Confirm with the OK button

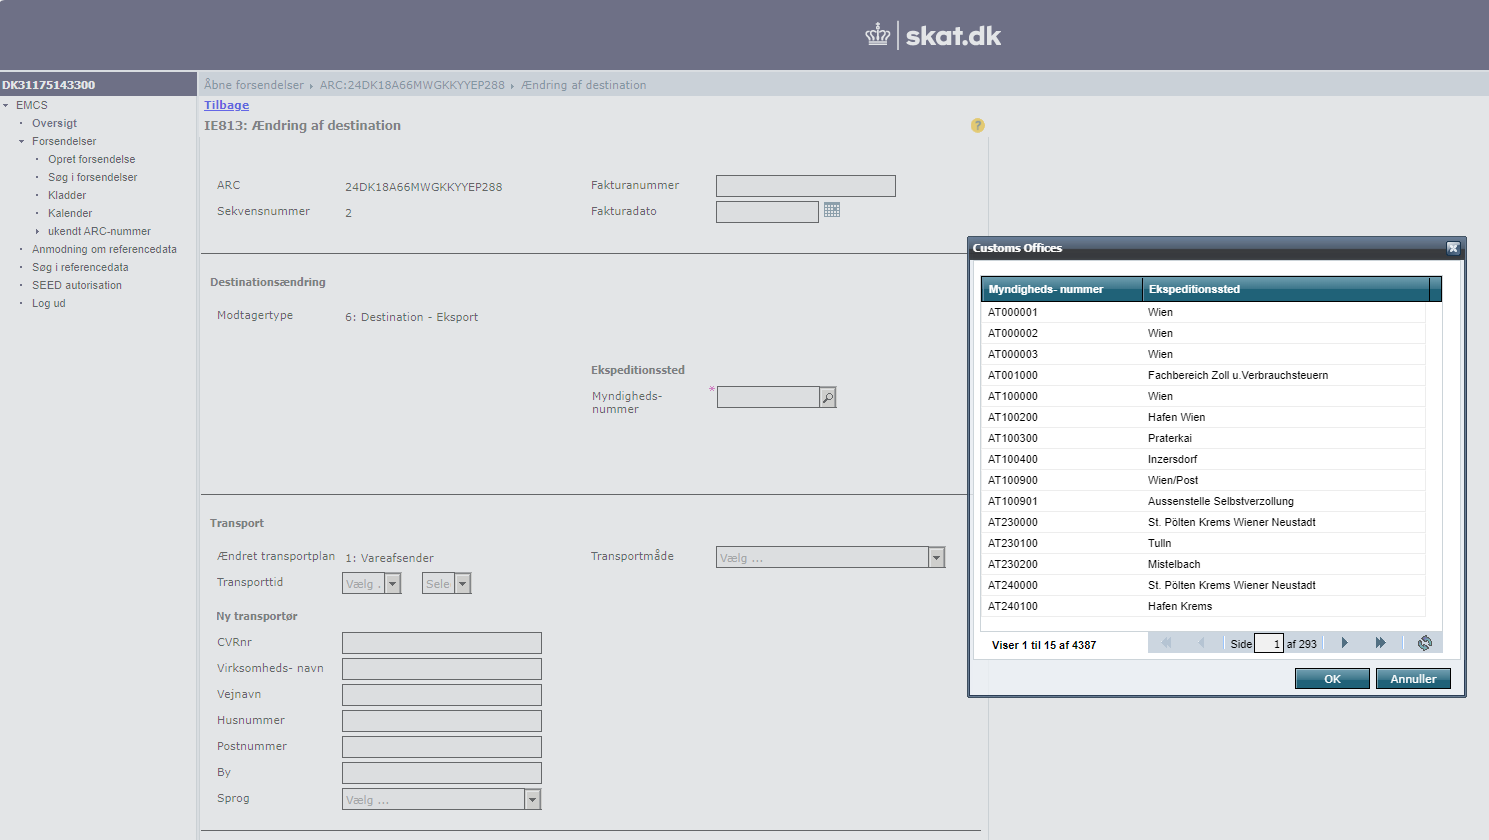tap(1332, 679)
